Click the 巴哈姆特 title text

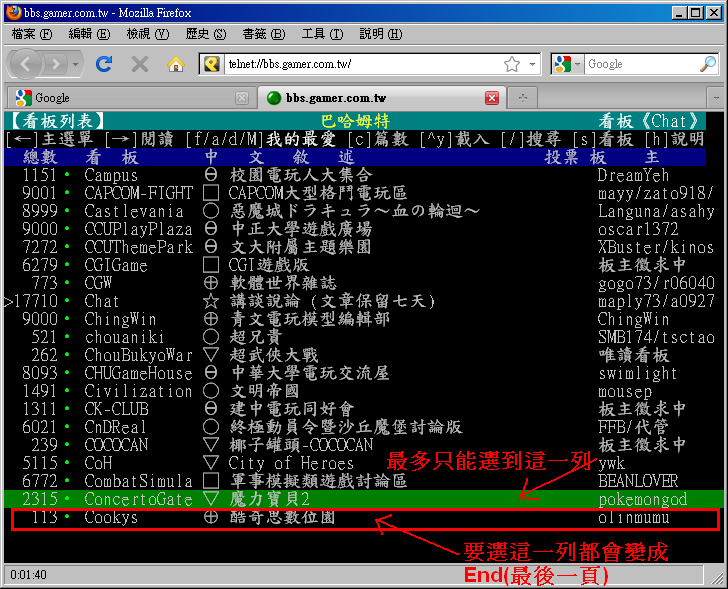coord(355,121)
